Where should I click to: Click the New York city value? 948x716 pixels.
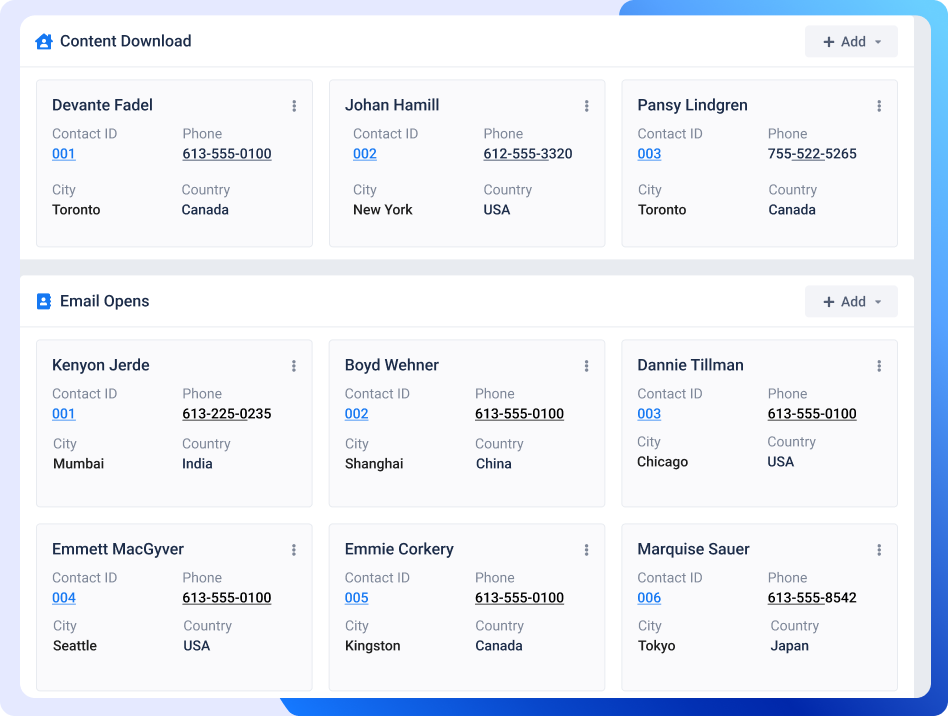[383, 210]
